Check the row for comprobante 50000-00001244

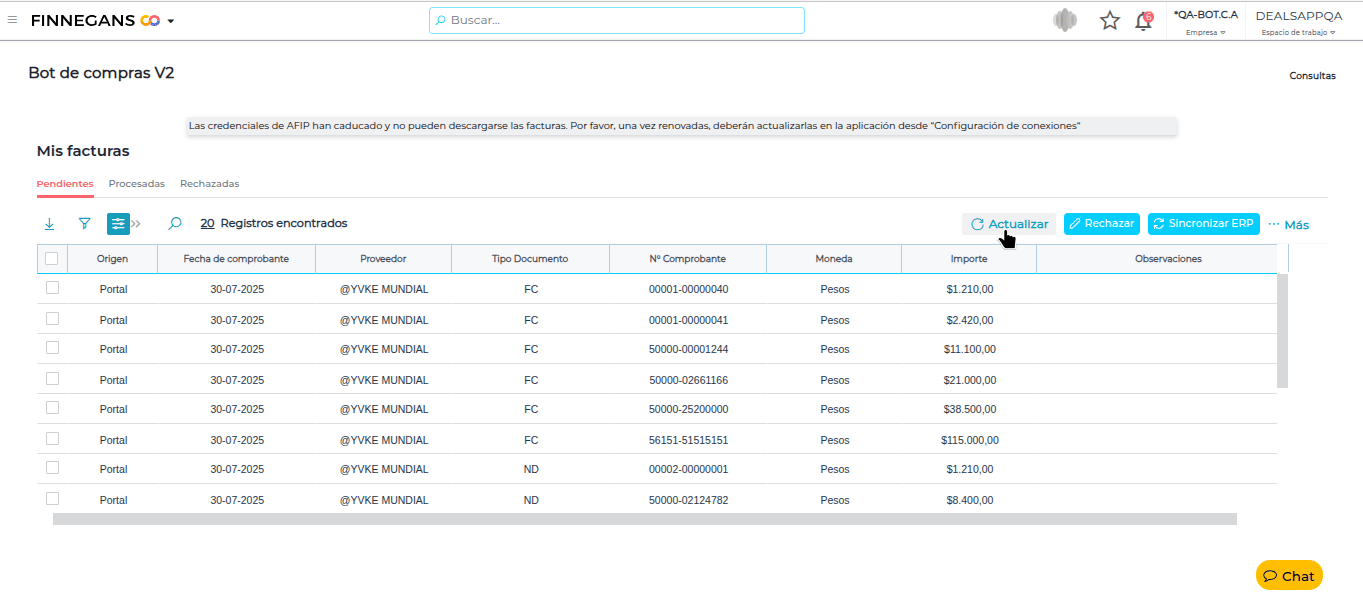pyautogui.click(x=52, y=348)
